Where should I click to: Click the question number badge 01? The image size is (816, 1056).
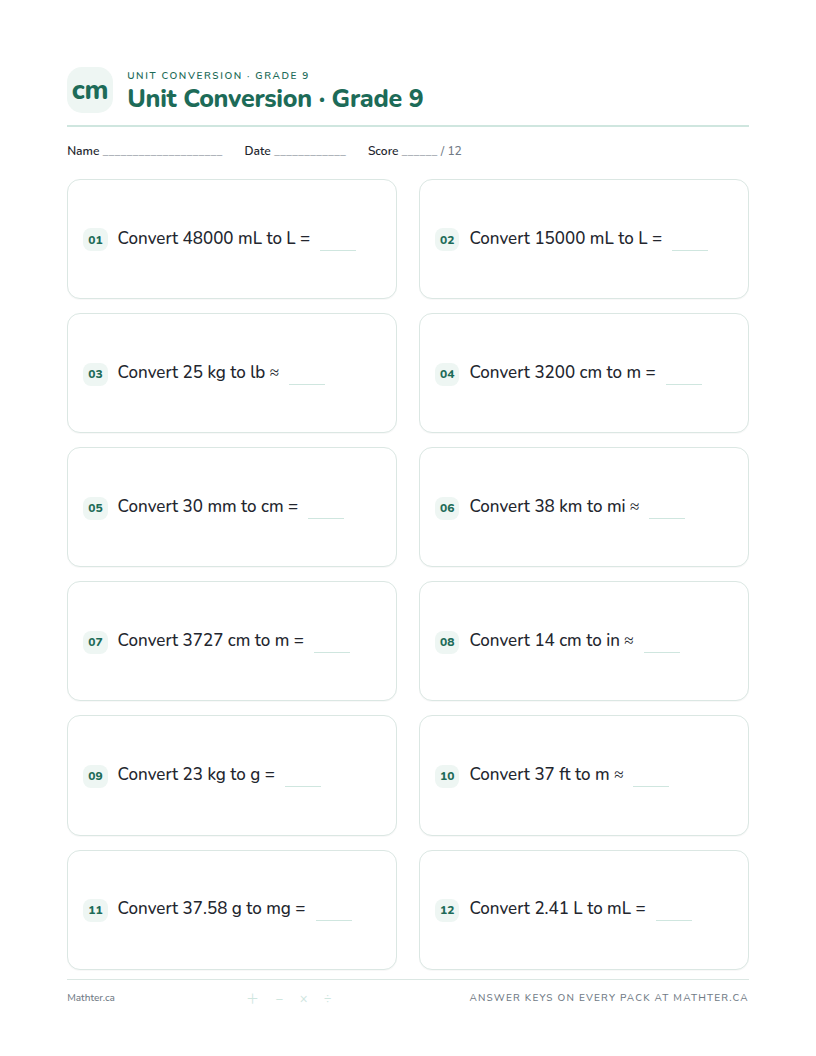96,240
